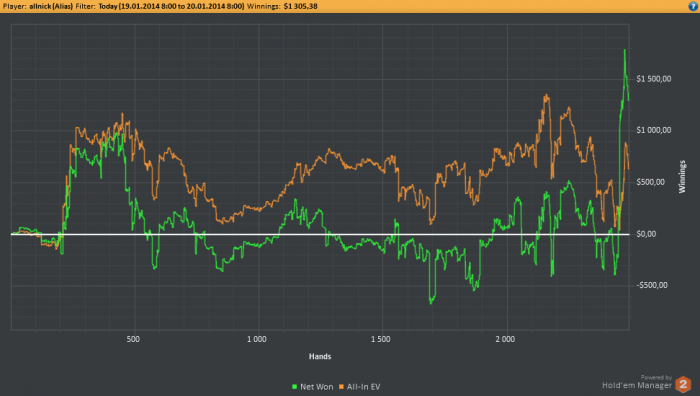Click the orange All-In EV legend swatch
This screenshot has height=396, width=700.
342,387
